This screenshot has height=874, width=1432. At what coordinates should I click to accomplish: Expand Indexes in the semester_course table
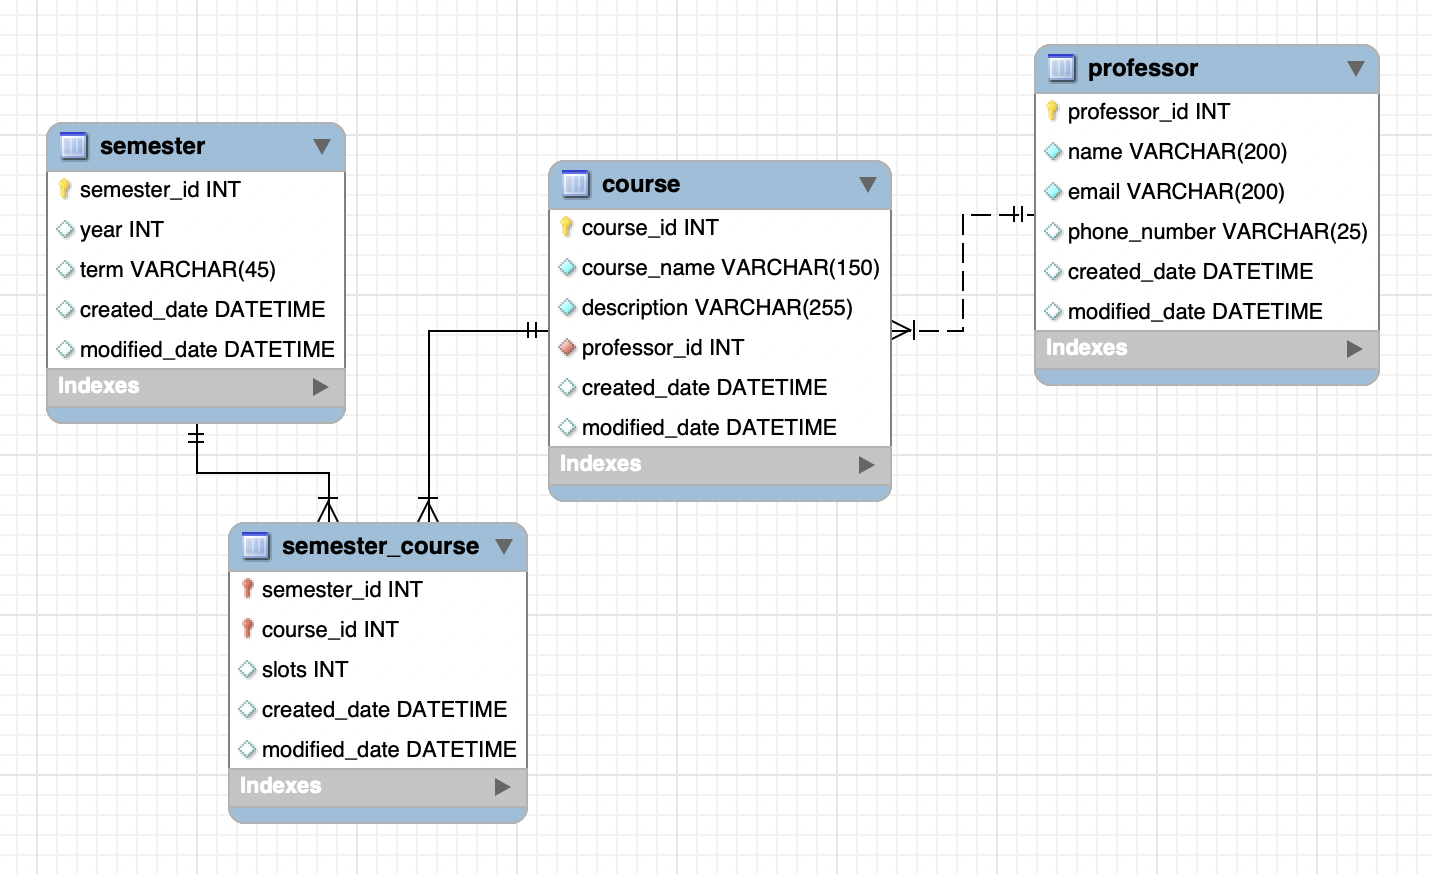point(502,787)
